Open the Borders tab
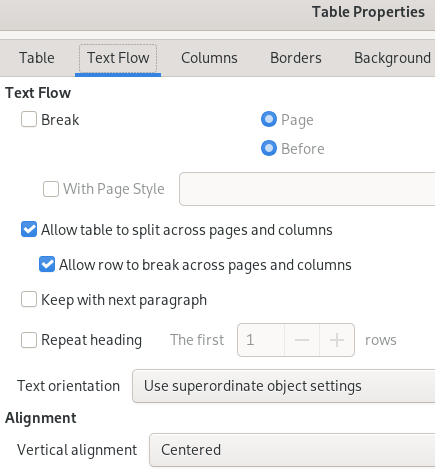This screenshot has width=435, height=475. [296, 58]
